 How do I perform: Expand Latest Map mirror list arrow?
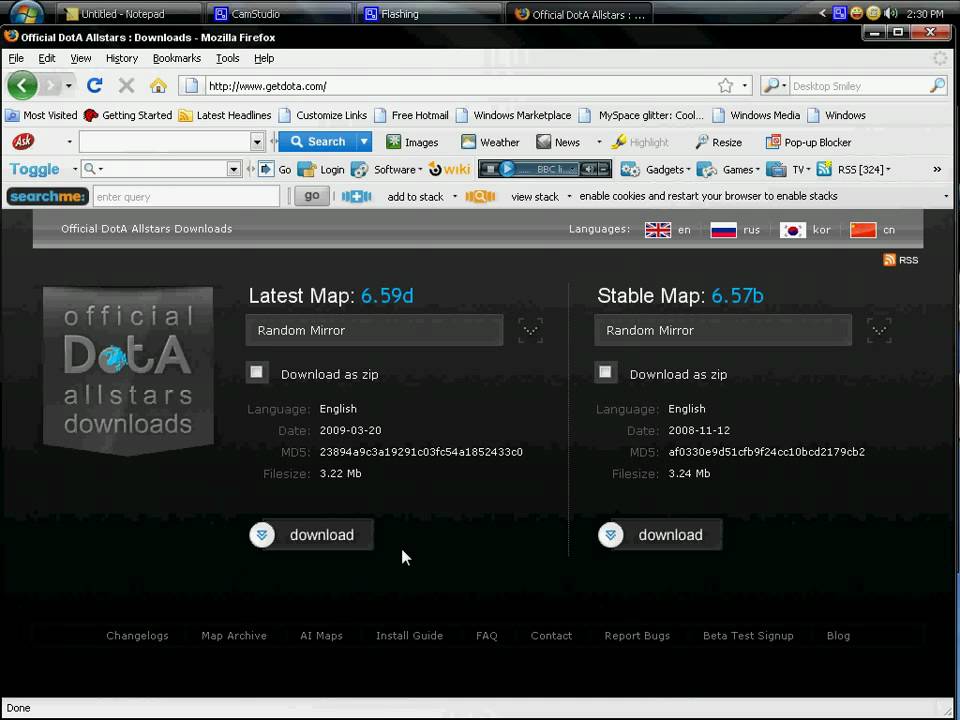(530, 330)
